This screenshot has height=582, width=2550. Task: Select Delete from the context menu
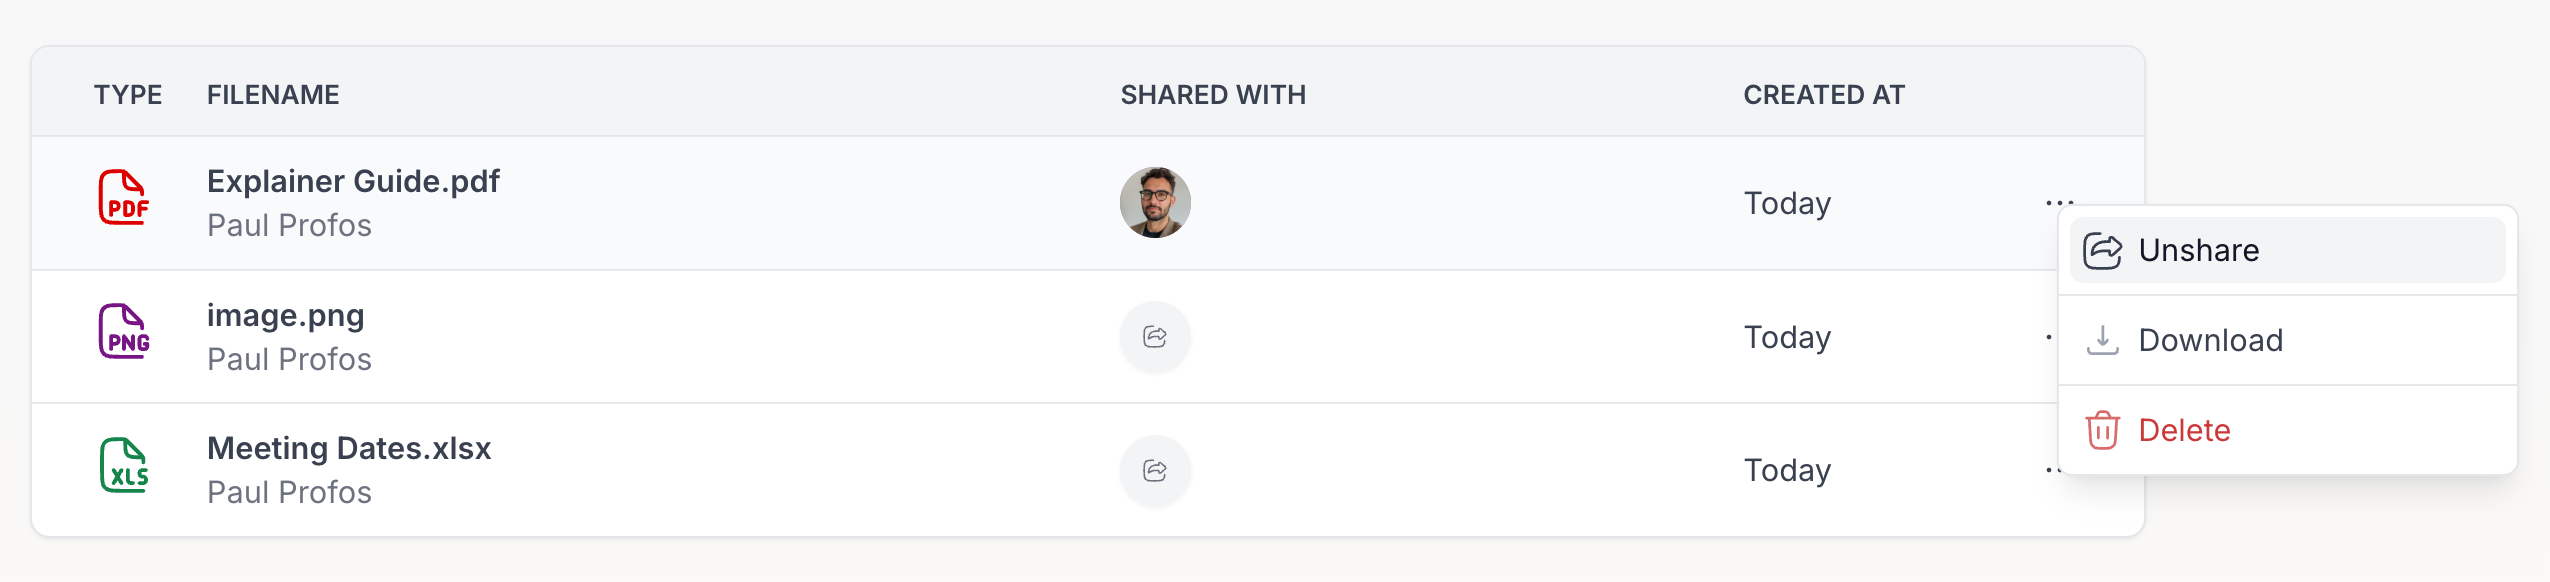tap(2184, 430)
